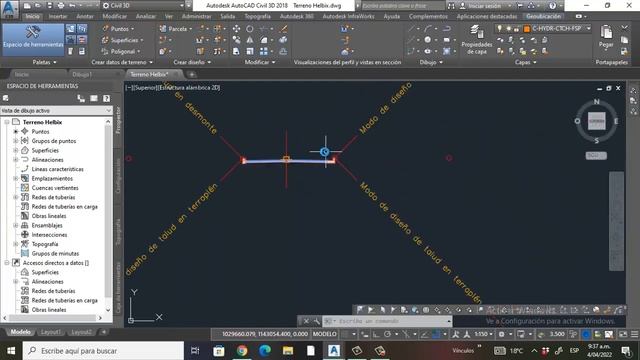The image size is (640, 360).
Task: Open the Poligonal dropdown
Action: pos(121,51)
